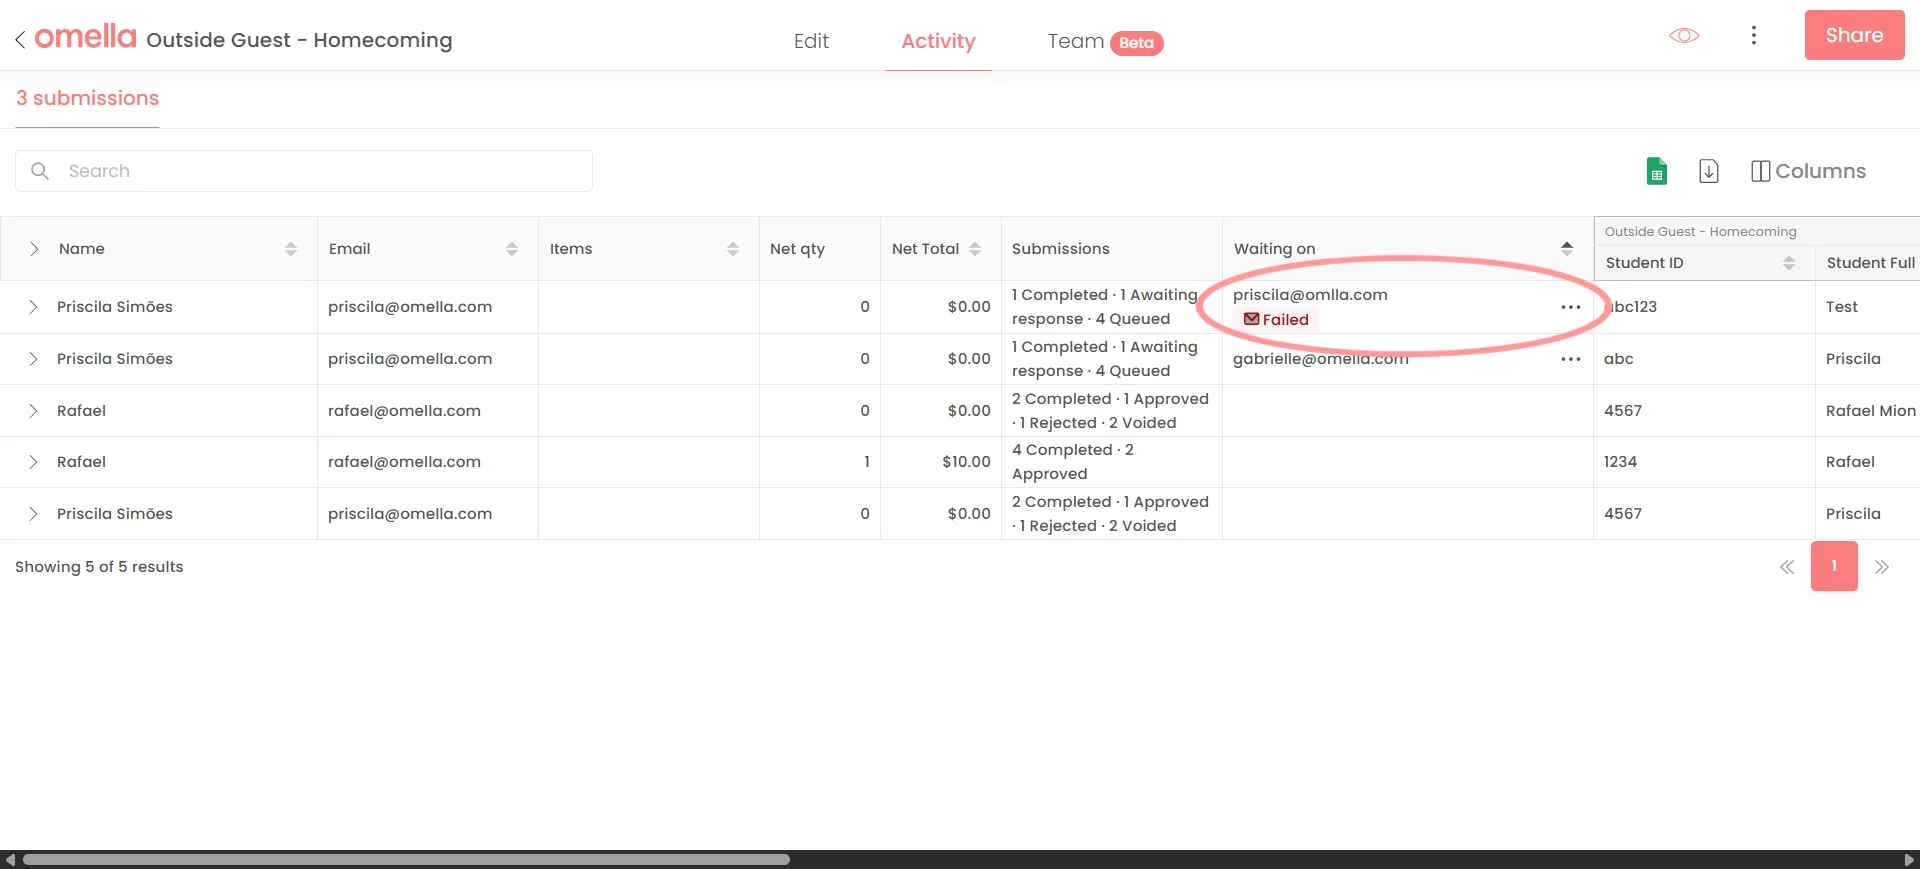Toggle the preview eye icon
1920x869 pixels.
[x=1684, y=36]
